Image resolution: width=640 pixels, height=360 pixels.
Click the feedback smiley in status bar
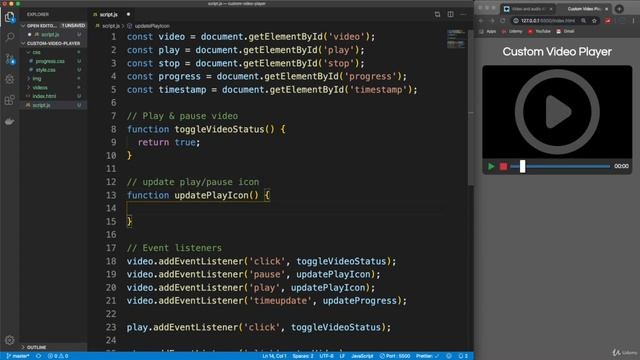tap(449, 356)
